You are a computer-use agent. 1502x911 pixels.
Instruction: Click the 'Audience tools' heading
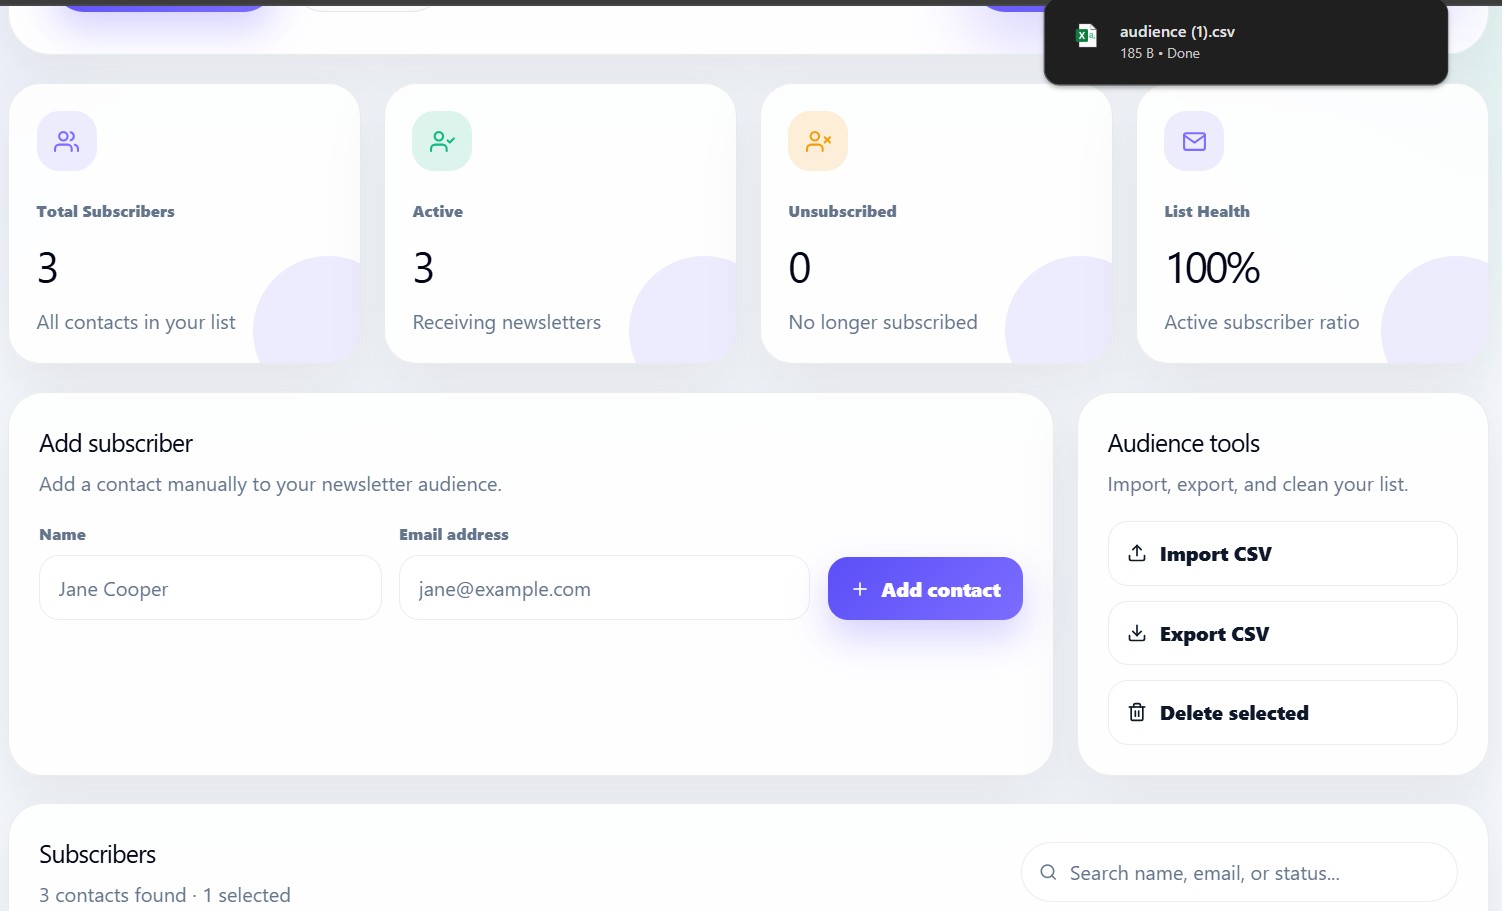point(1184,443)
